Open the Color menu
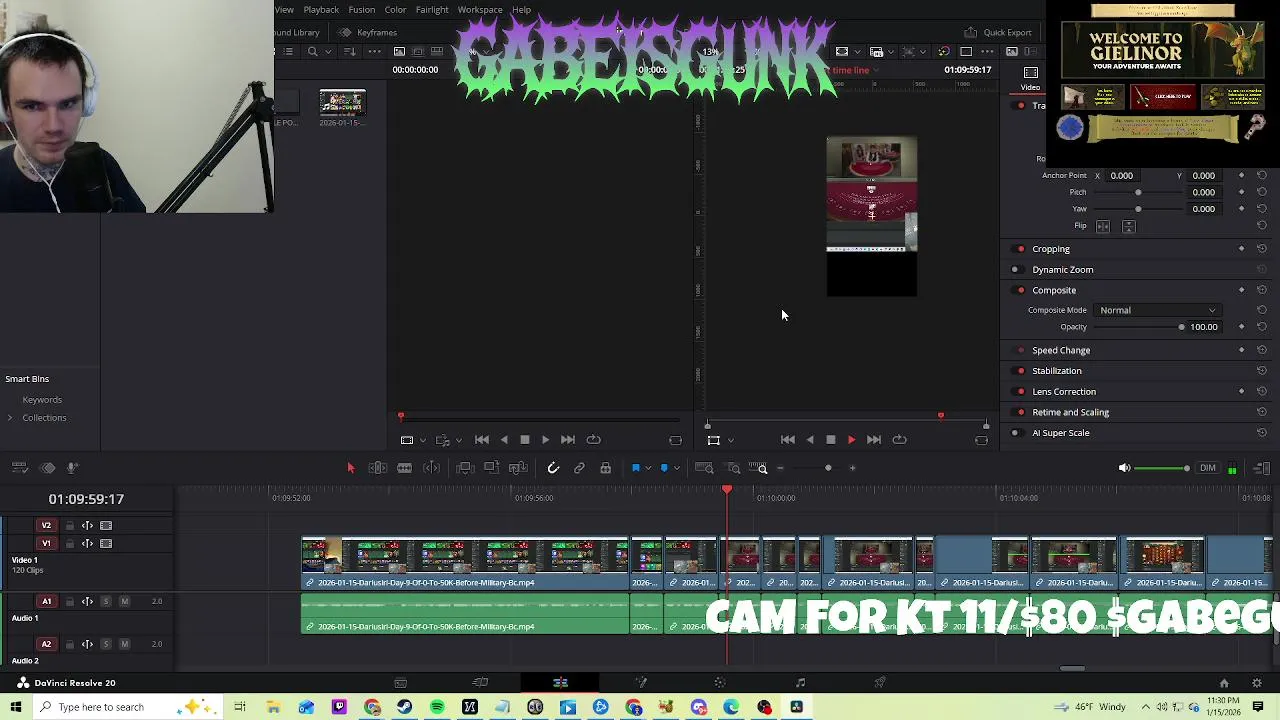This screenshot has width=1280, height=720. click(395, 10)
